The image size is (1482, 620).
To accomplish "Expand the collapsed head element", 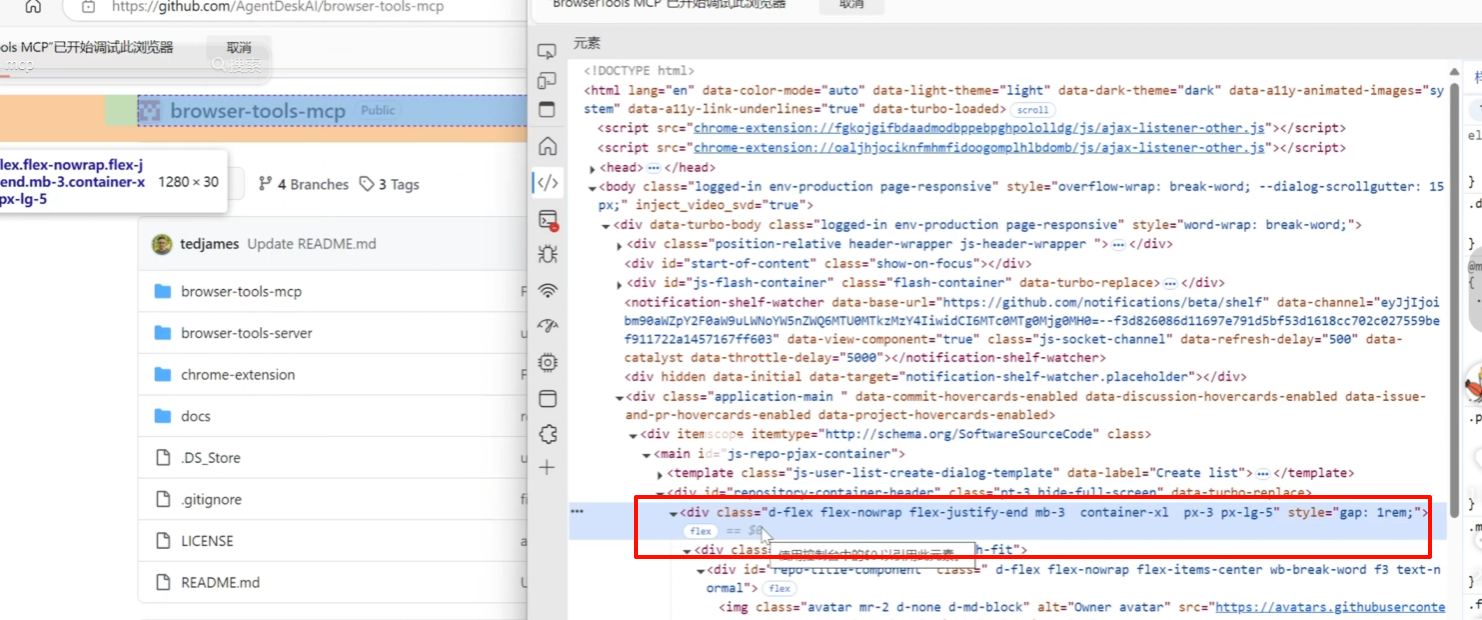I will [x=593, y=168].
